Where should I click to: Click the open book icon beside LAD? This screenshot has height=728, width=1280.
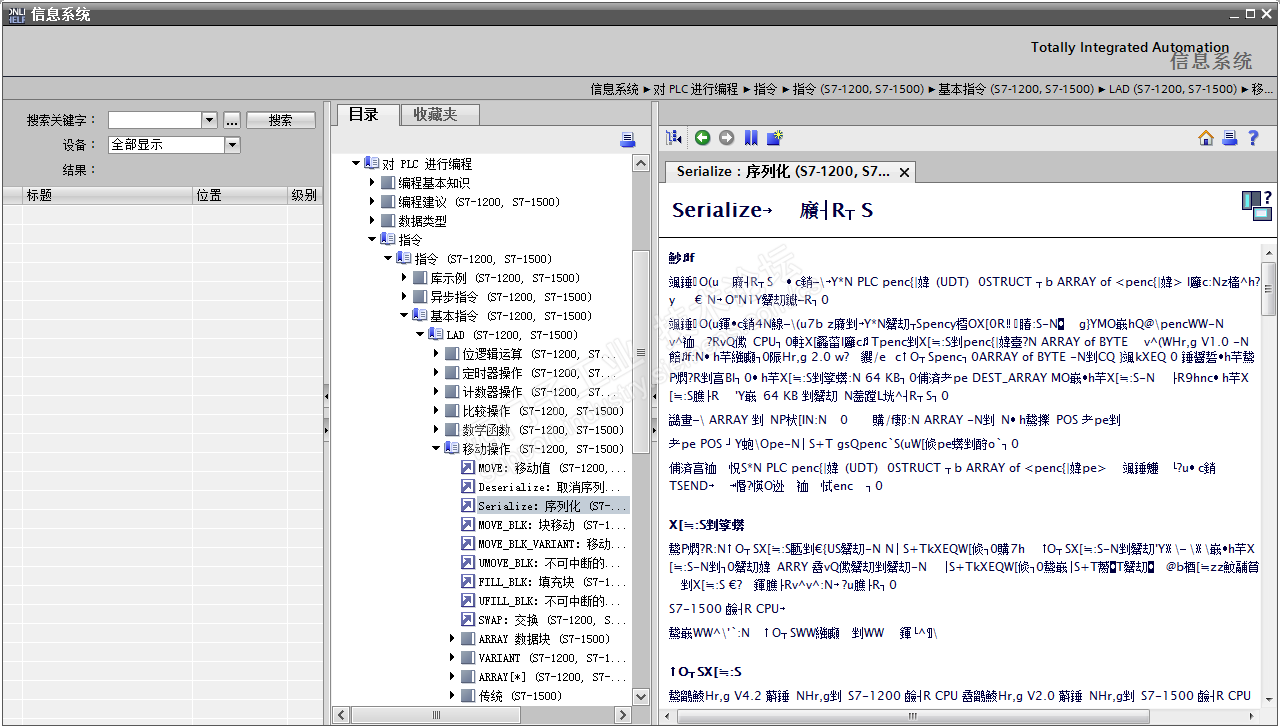tap(435, 335)
